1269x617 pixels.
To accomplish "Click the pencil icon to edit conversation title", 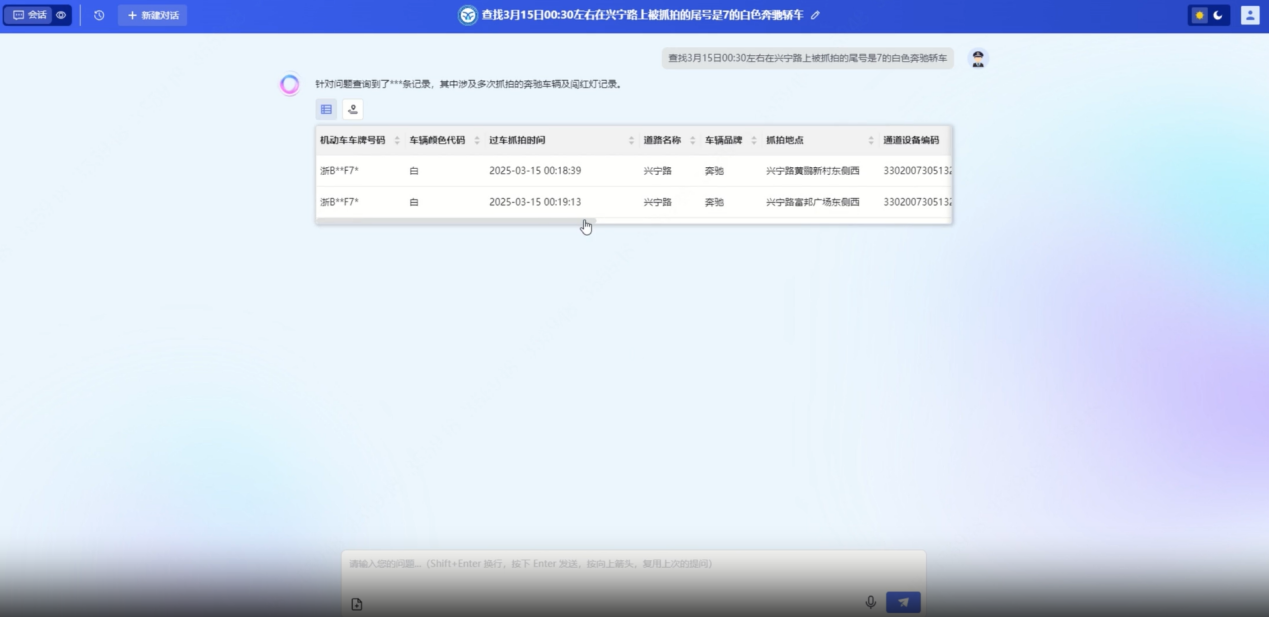I will click(x=814, y=15).
